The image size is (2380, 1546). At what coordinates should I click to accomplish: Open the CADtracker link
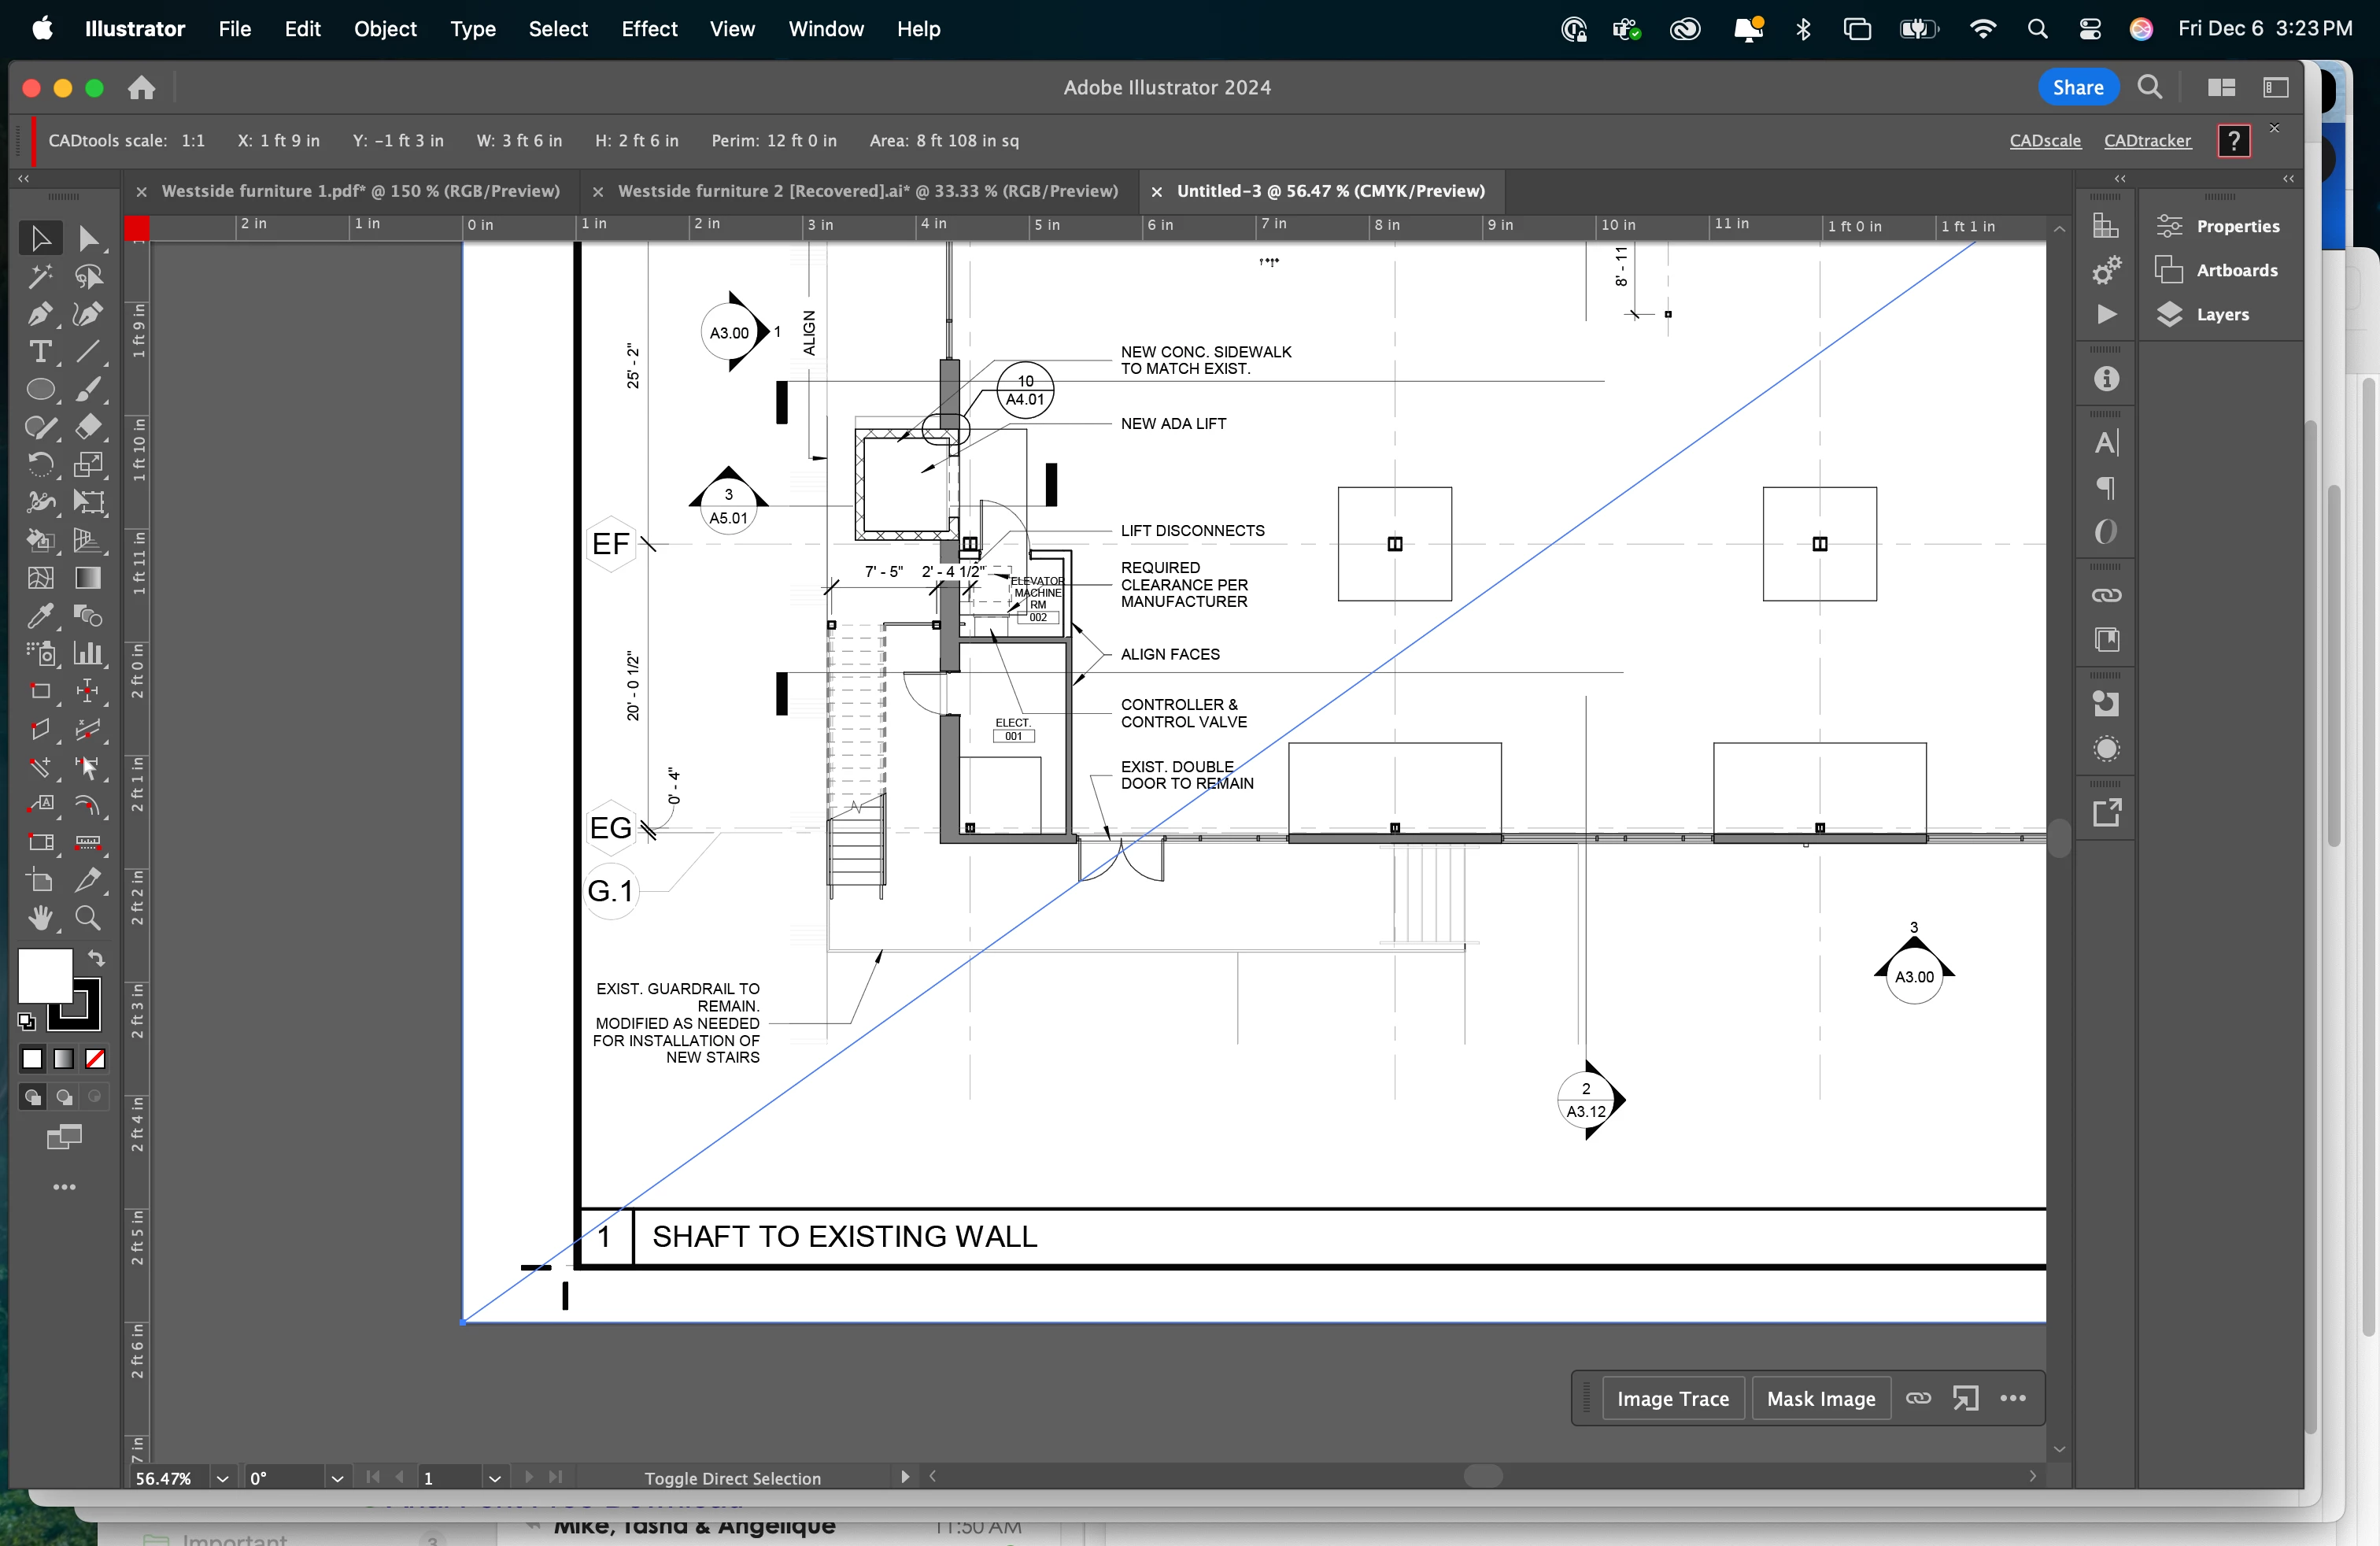pos(2147,141)
